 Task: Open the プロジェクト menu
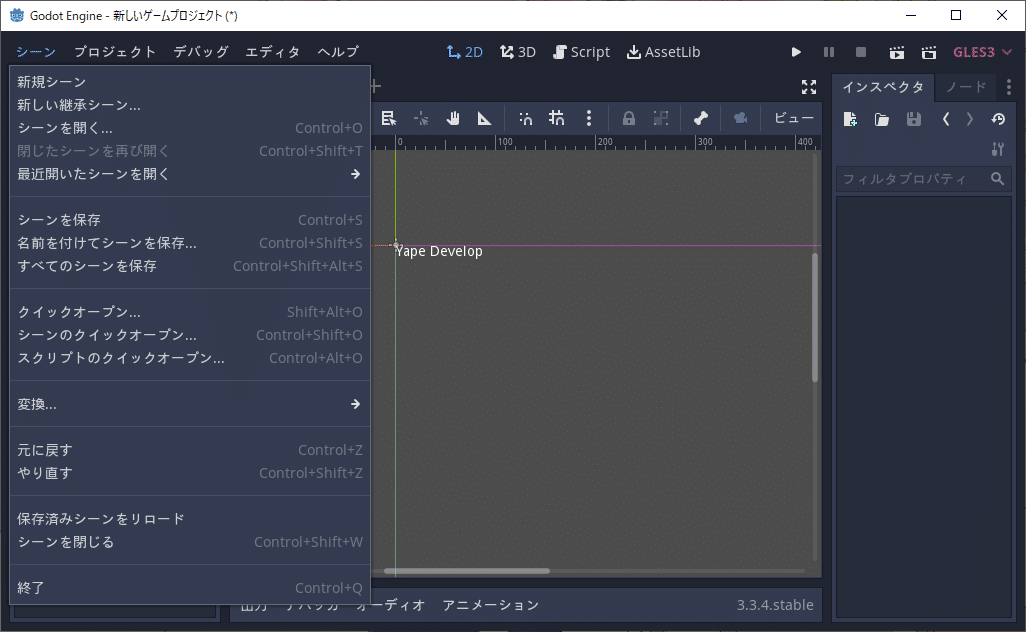[x=115, y=52]
